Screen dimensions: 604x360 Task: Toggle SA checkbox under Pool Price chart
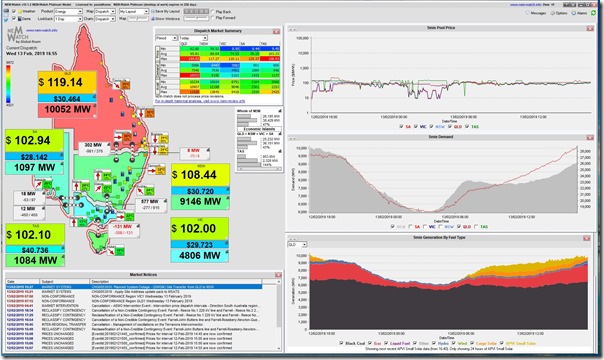pos(401,127)
